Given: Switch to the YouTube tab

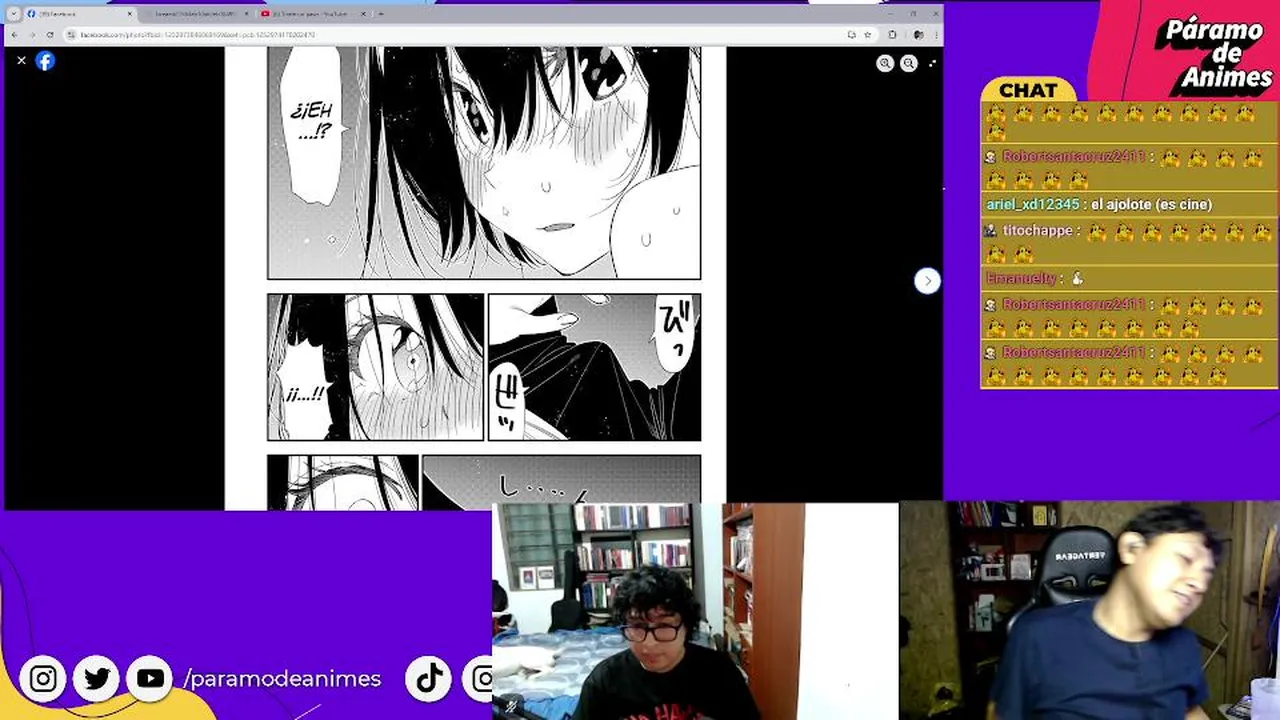Looking at the screenshot, I should coord(313,14).
